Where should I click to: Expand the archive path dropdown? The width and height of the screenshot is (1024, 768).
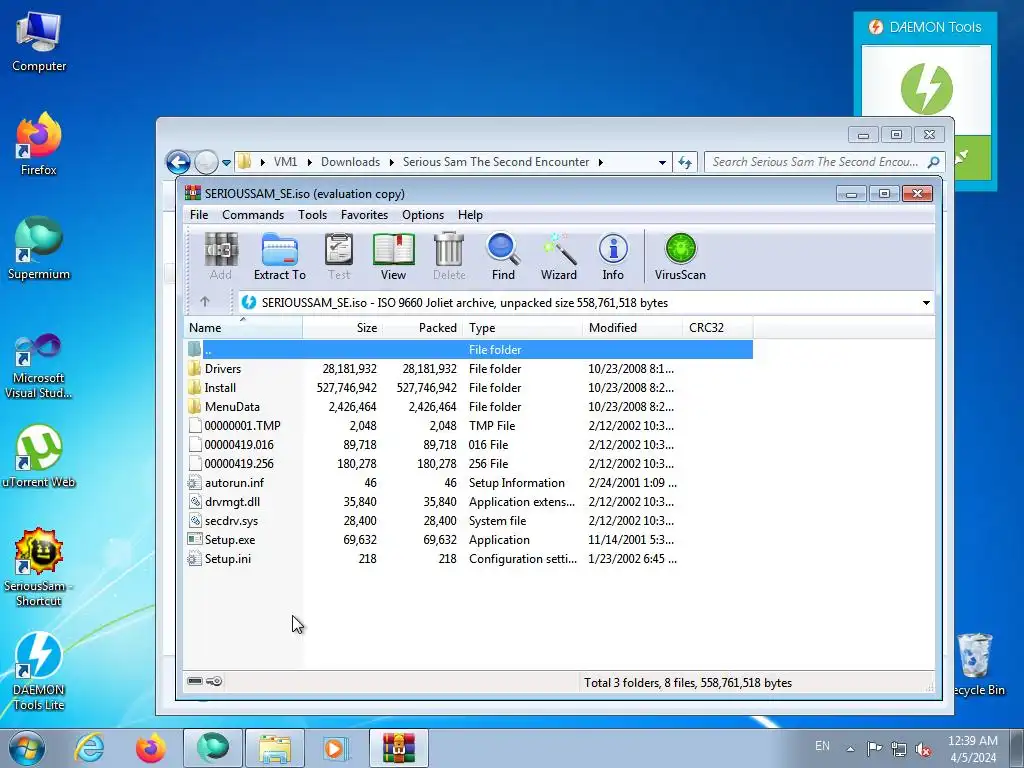click(x=926, y=302)
